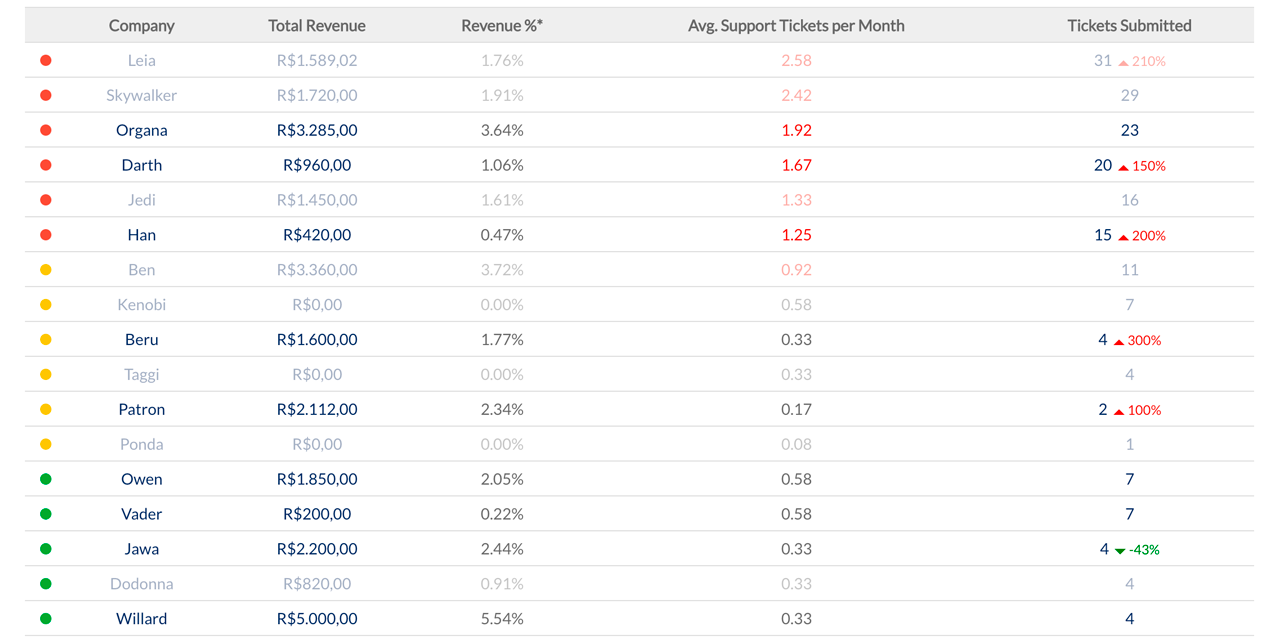Screen dimensions: 1280x640
Task: Click the red status dot for Leia
Action: pyautogui.click(x=45, y=60)
